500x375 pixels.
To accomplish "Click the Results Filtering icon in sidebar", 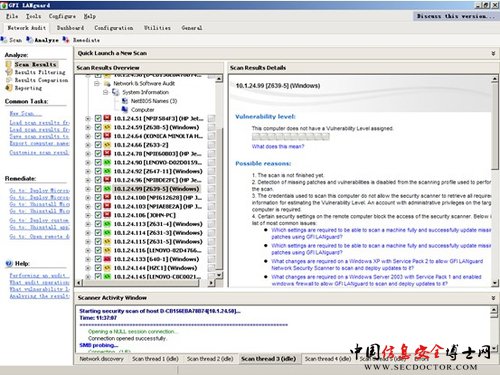I will point(9,72).
